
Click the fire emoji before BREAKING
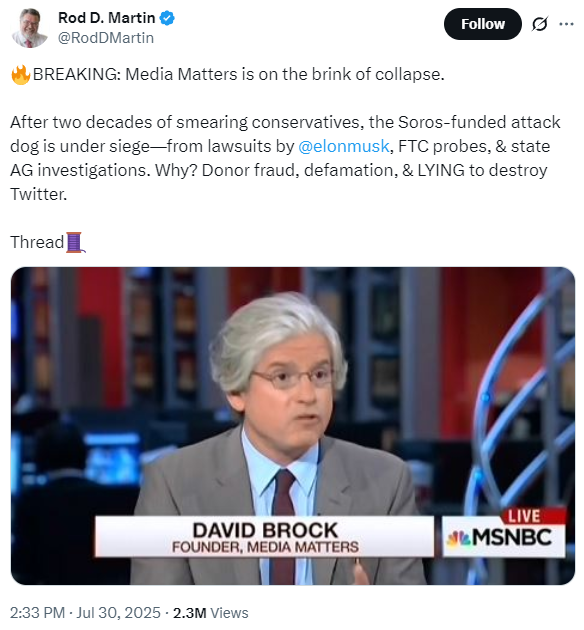[20, 75]
